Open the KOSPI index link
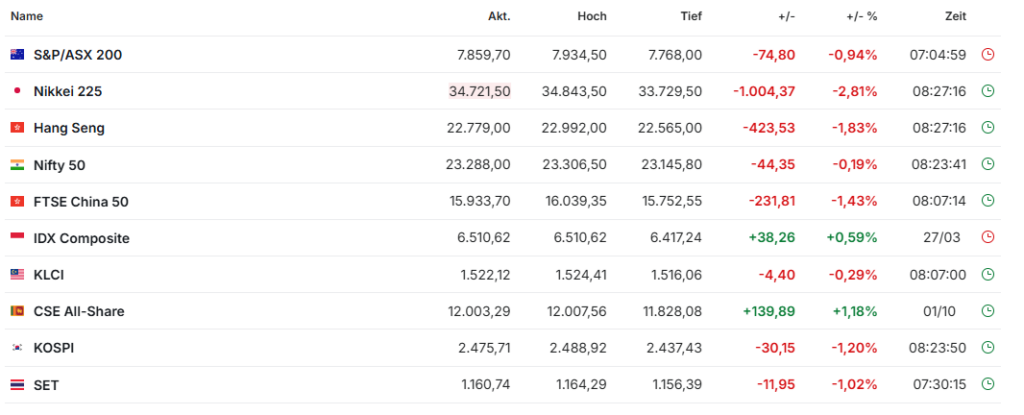This screenshot has height=415, width=1024. [54, 348]
